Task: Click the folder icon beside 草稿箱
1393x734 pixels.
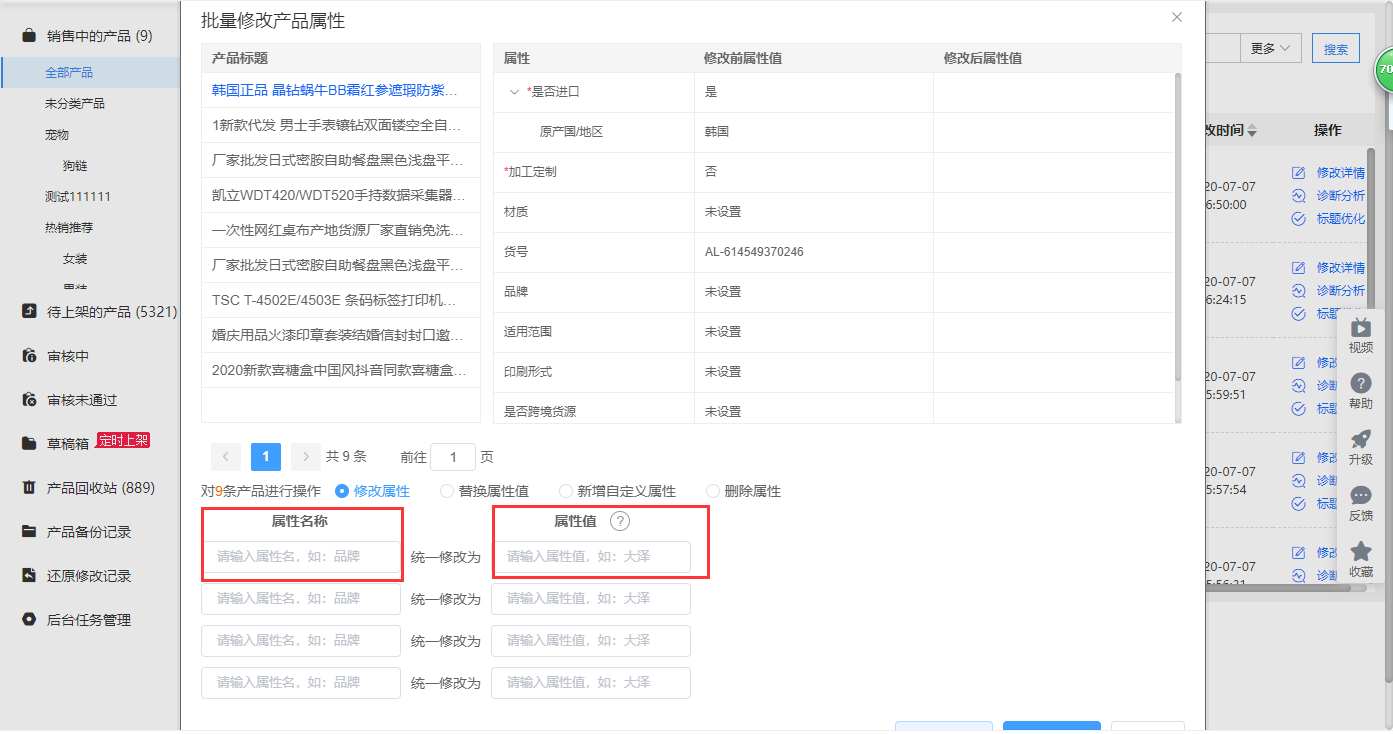Action: pyautogui.click(x=29, y=444)
